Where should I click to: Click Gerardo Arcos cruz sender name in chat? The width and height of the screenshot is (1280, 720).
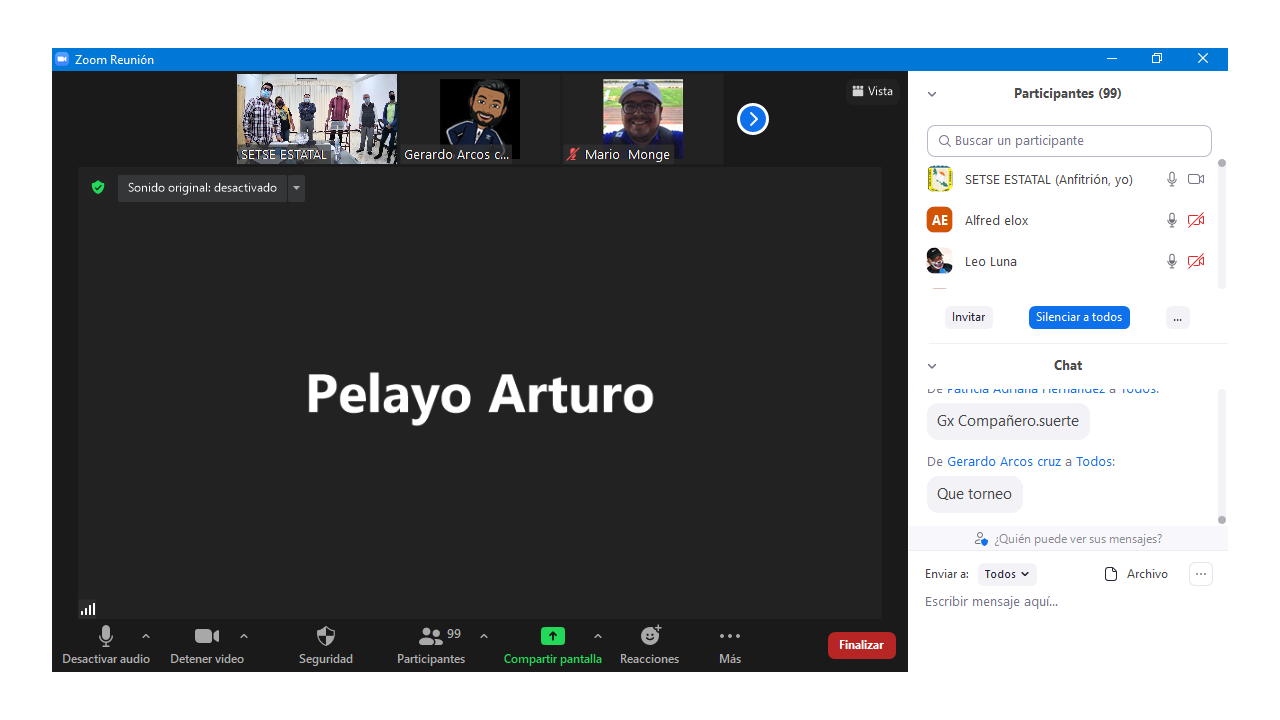[1004, 462]
